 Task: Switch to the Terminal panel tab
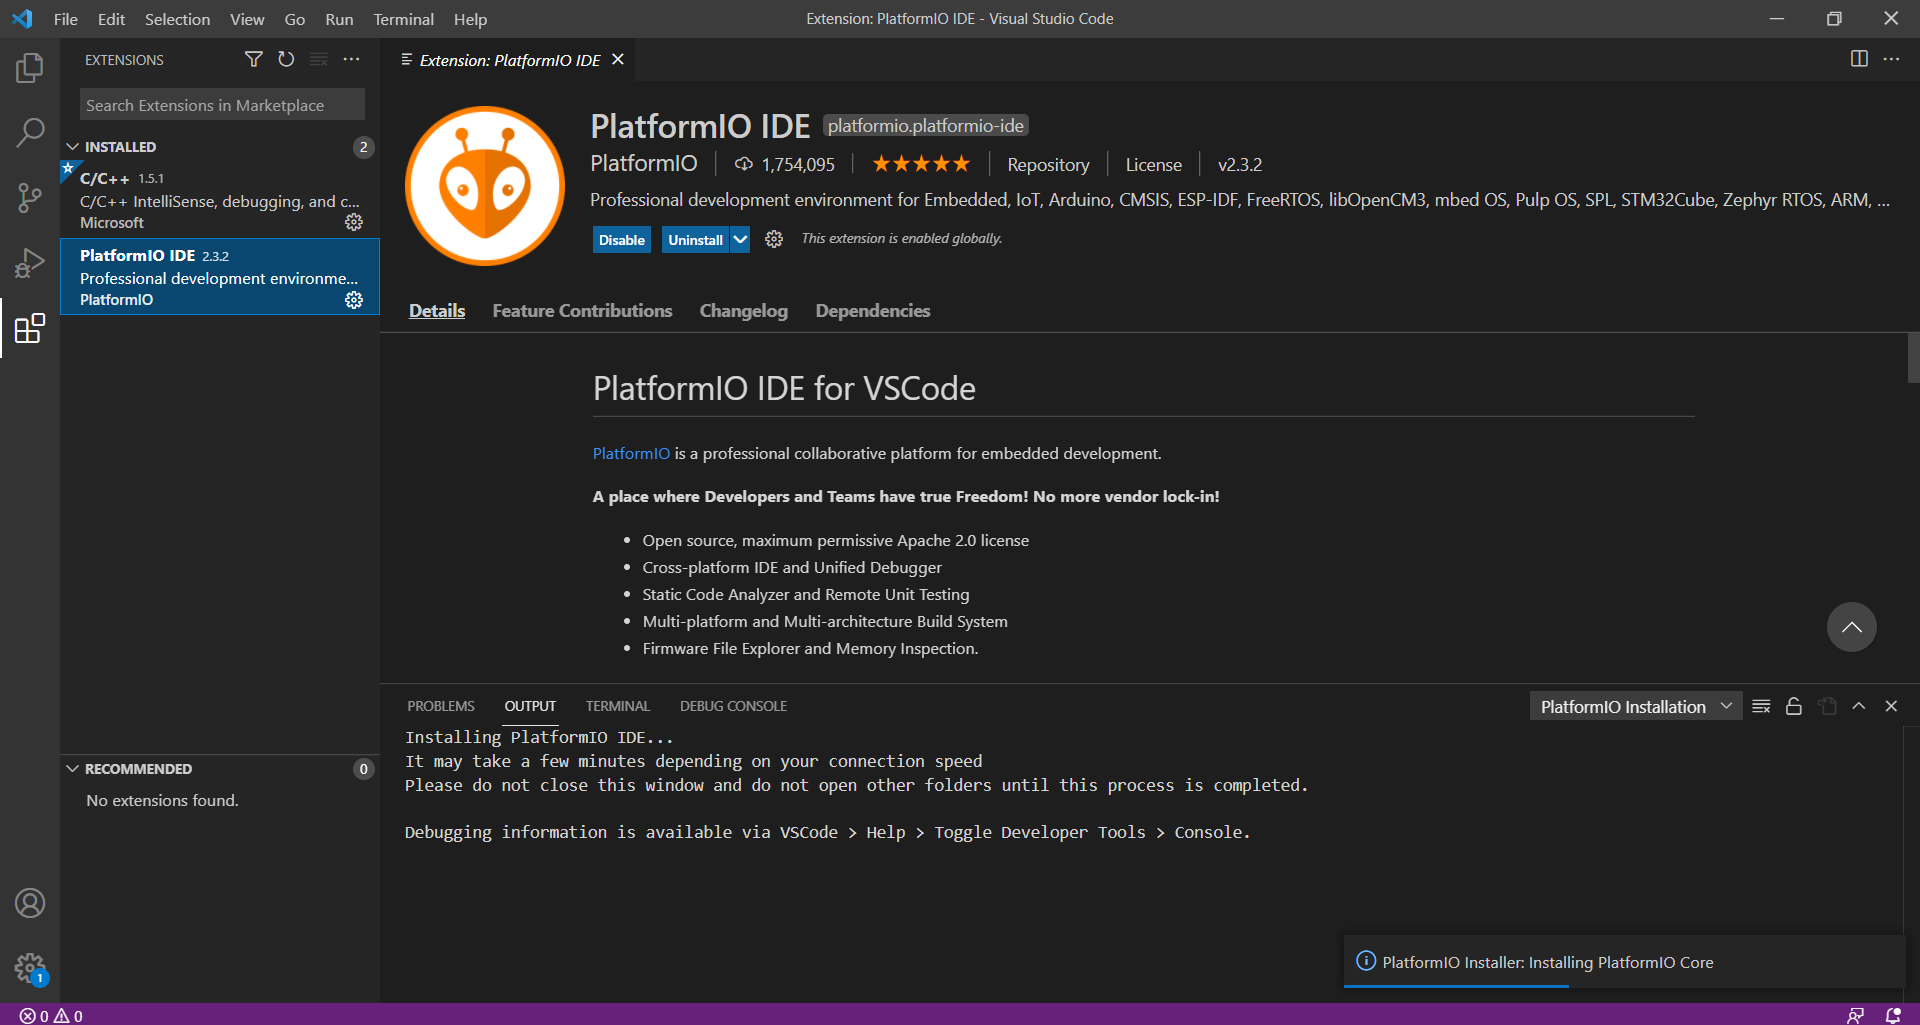click(618, 706)
